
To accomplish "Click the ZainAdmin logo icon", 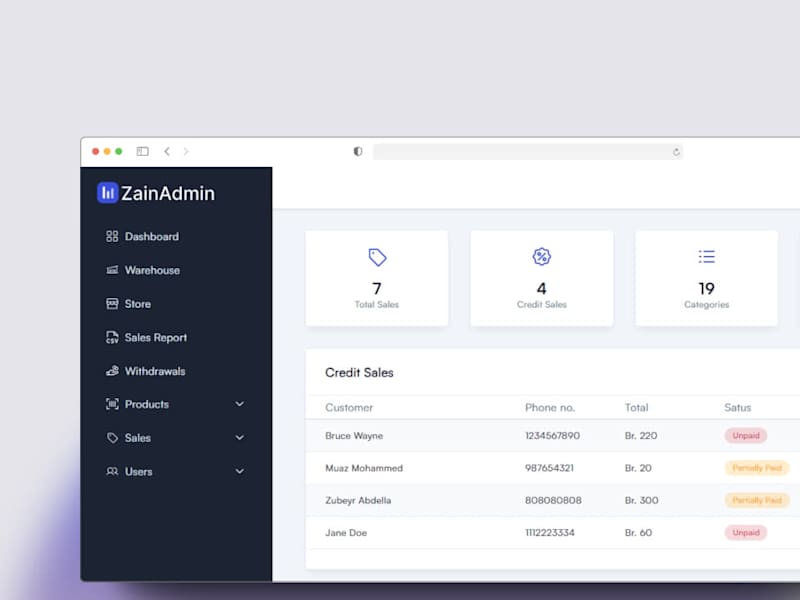I will tap(108, 193).
